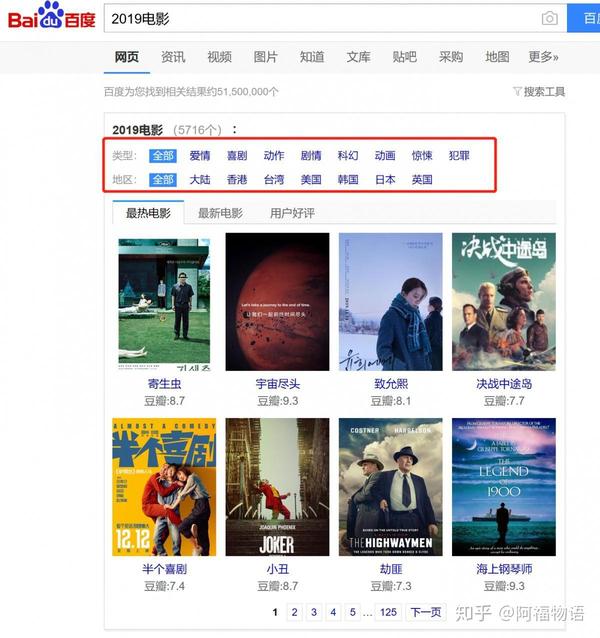
Task: Filter by 犯罪 genre
Action: click(459, 155)
